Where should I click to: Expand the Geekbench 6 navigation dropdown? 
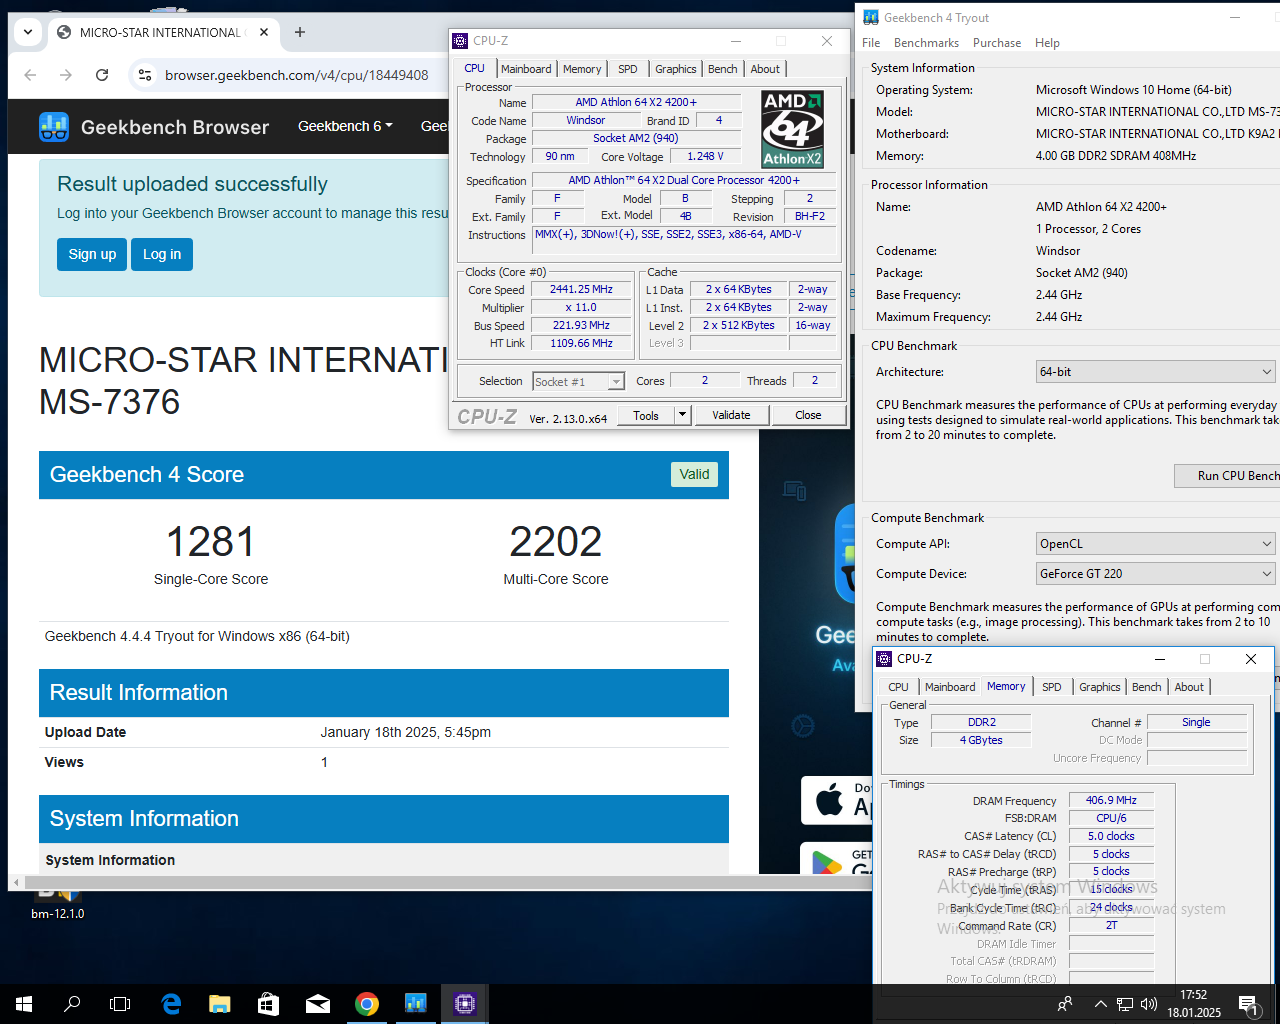pos(345,126)
